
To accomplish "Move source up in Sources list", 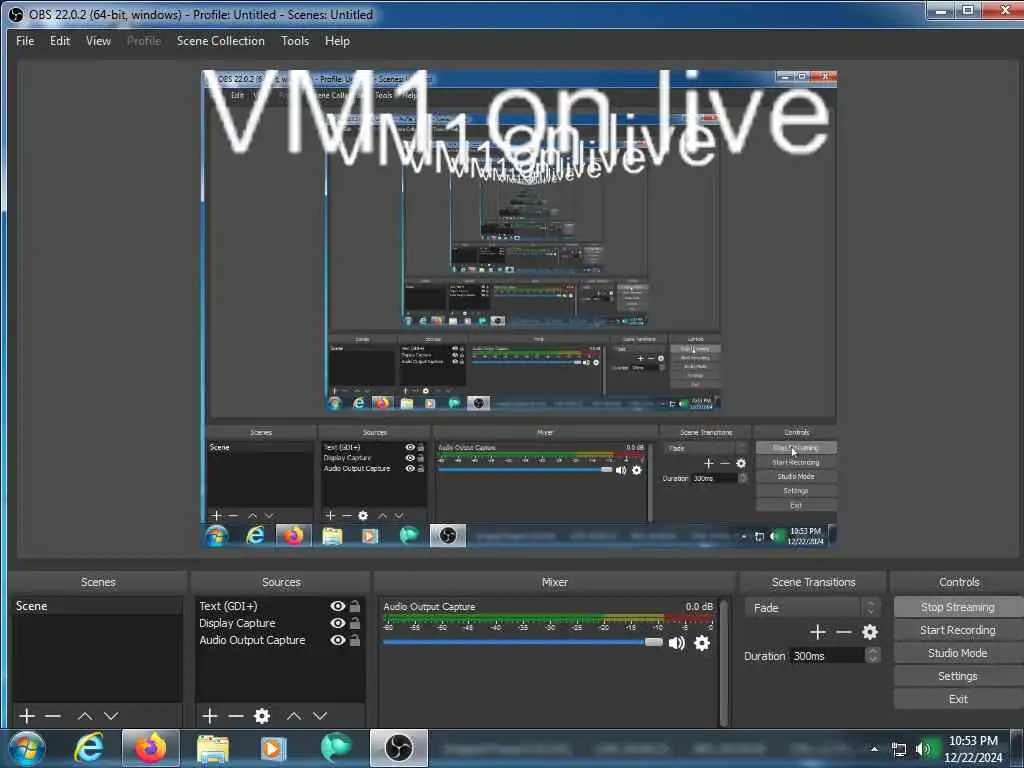I will coord(294,716).
